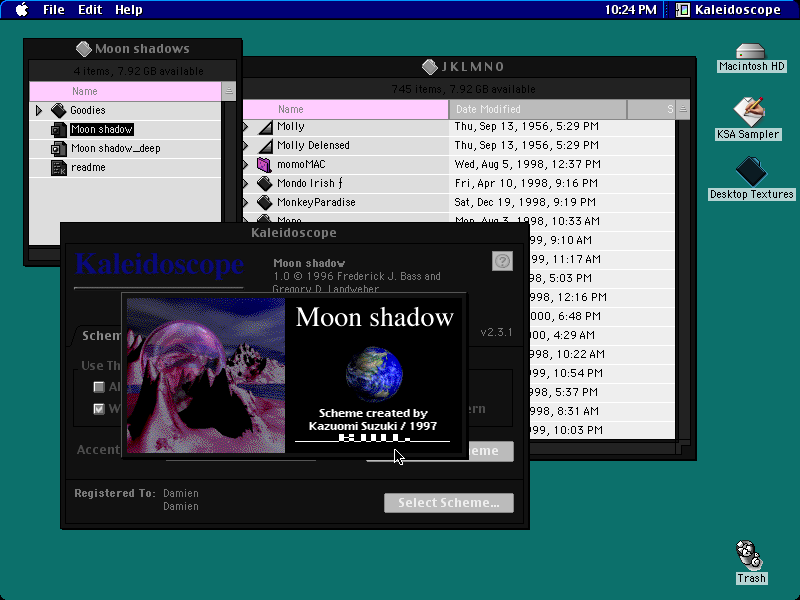Click the Kaleidoscope logo text

click(x=159, y=264)
